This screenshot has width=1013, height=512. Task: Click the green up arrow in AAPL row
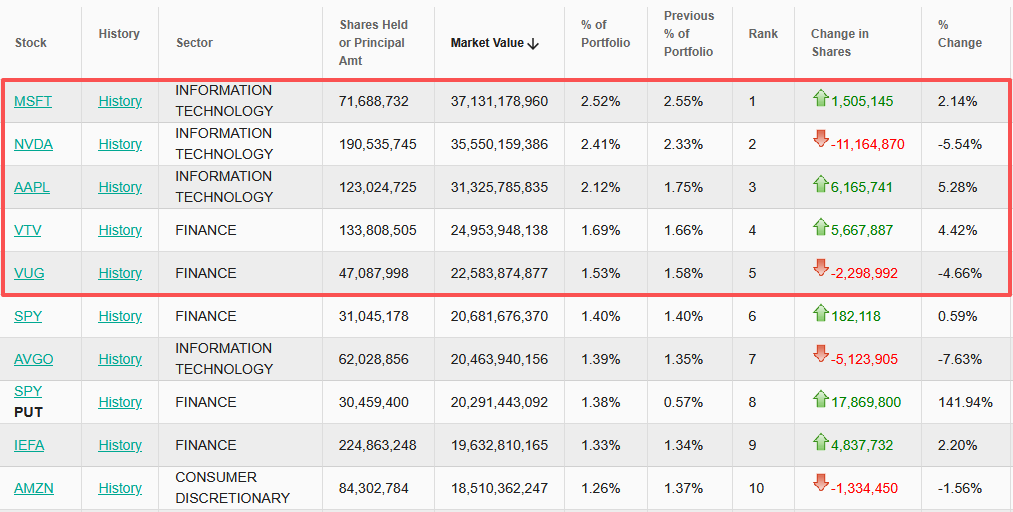[x=821, y=184]
